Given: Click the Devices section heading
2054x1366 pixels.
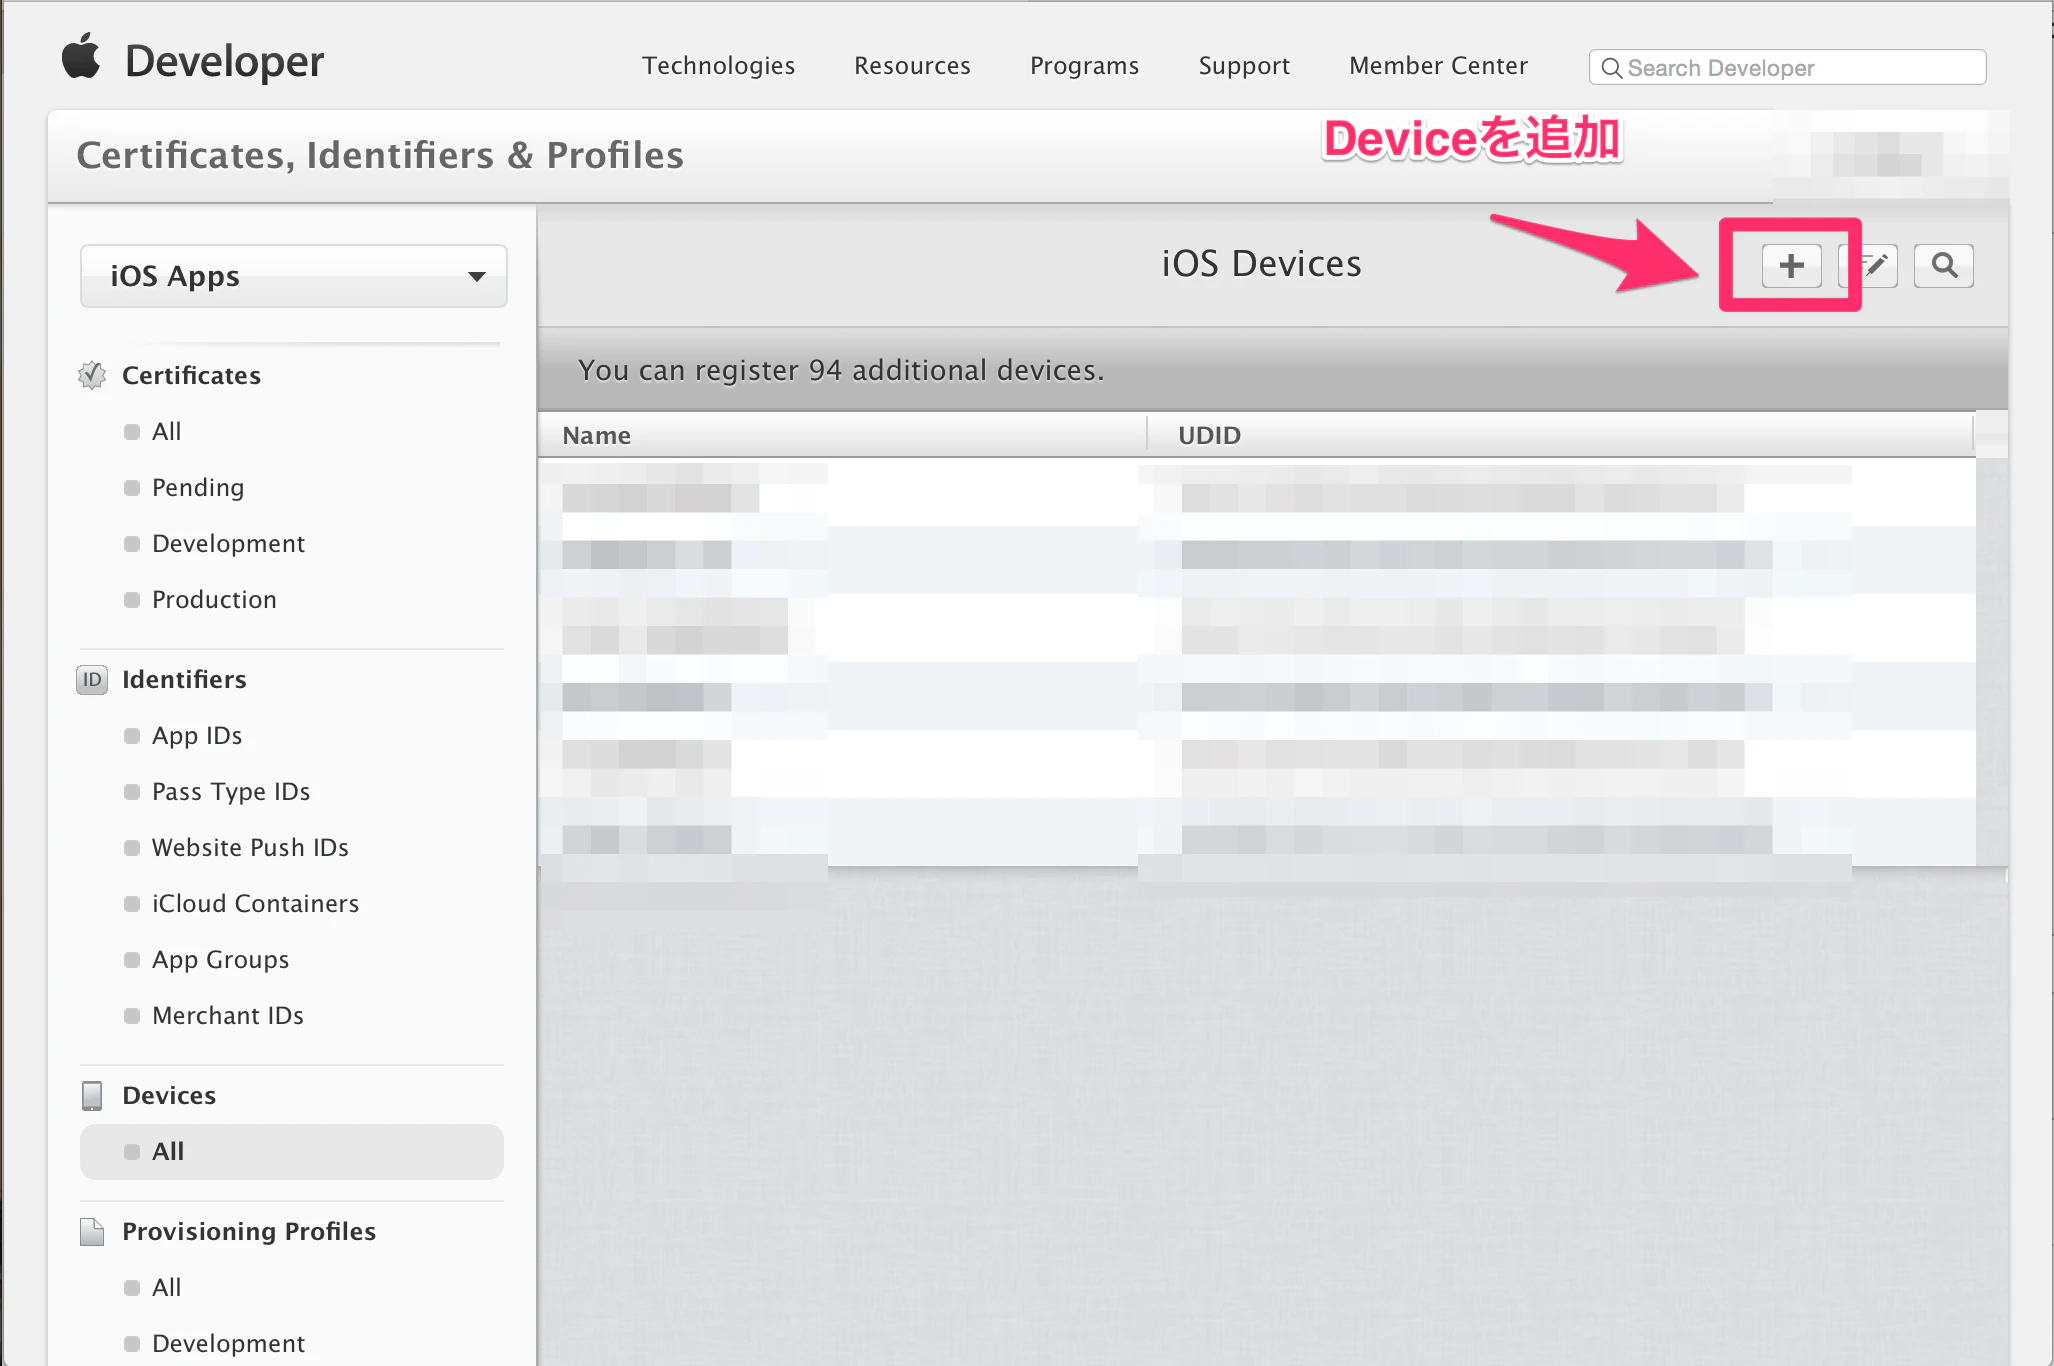Looking at the screenshot, I should point(169,1096).
